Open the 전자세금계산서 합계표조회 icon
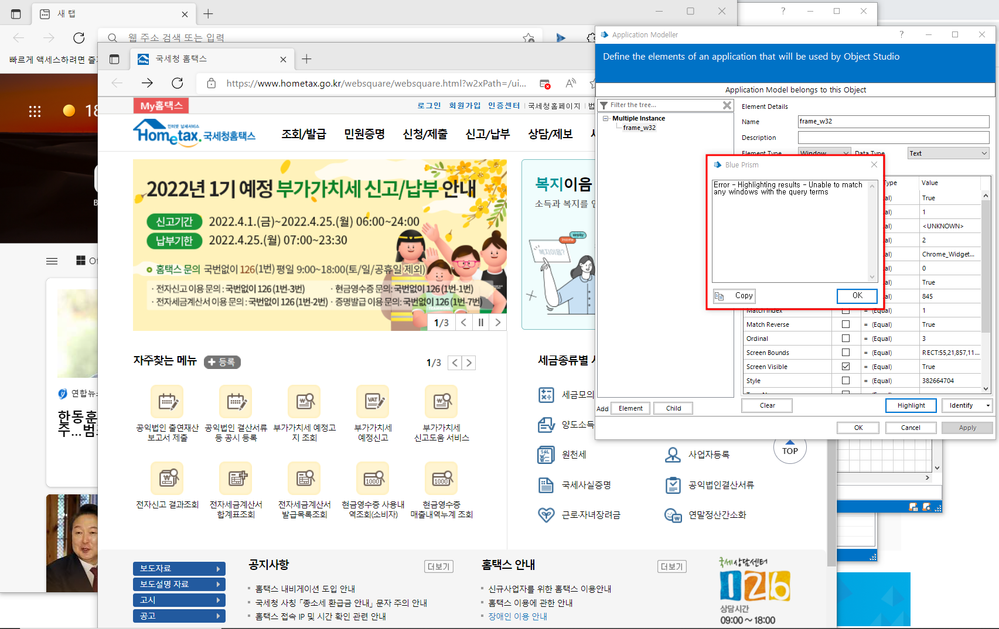999x629 pixels. 236,478
